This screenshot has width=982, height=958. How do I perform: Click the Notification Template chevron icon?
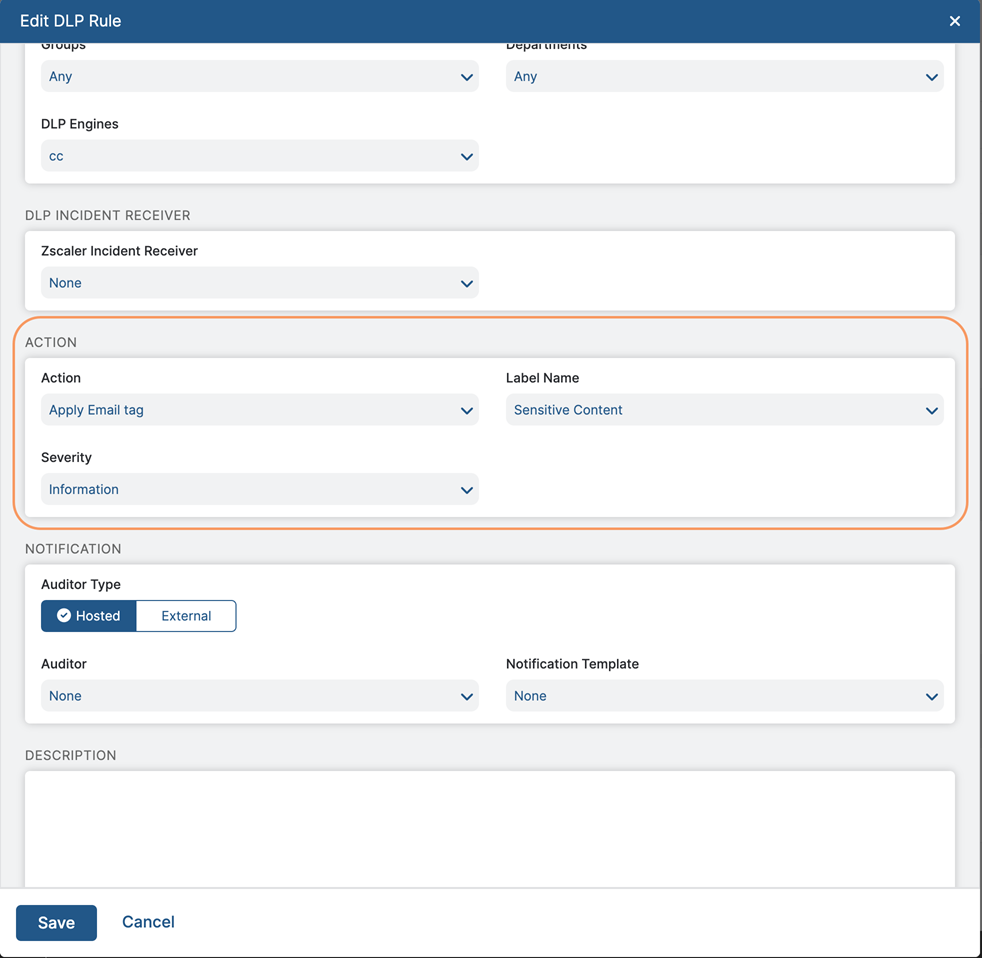931,695
